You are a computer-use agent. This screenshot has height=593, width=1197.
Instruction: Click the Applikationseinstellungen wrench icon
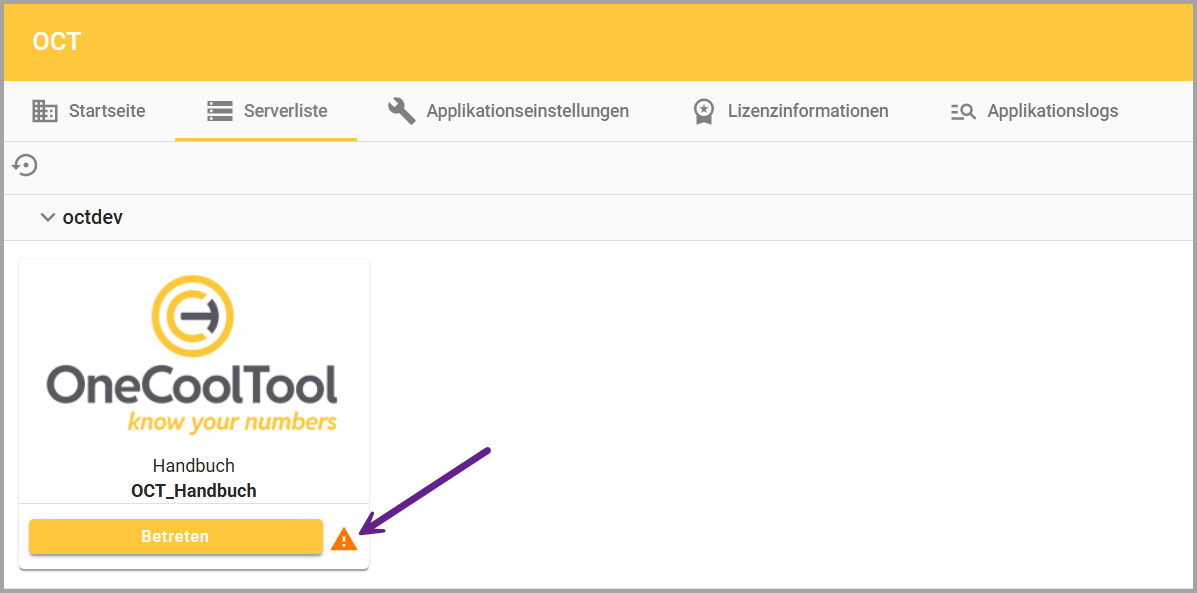(x=402, y=111)
